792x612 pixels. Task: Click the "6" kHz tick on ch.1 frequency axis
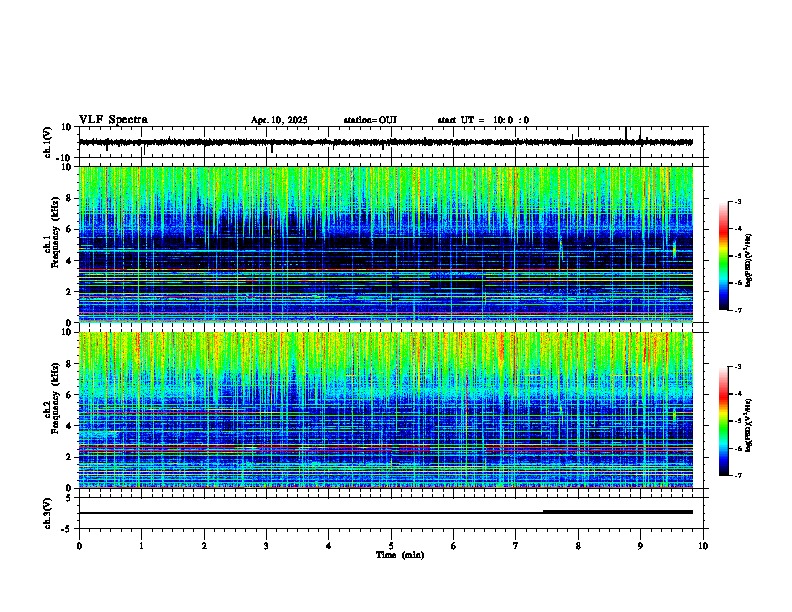[70, 230]
